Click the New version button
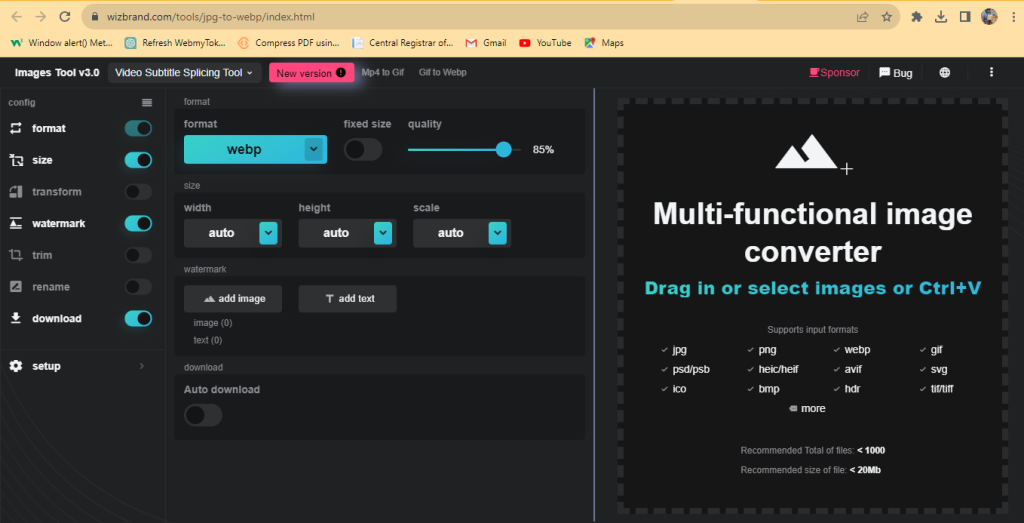The height and width of the screenshot is (523, 1024). (x=310, y=73)
